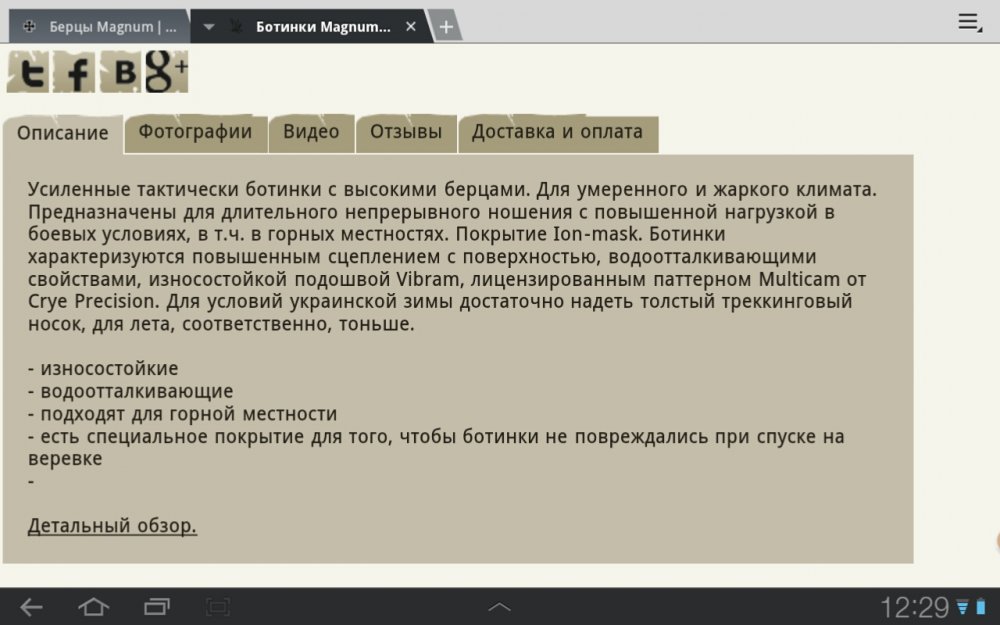Image resolution: width=1000 pixels, height=625 pixels.
Task: Click the подходят для горной местности line
Action: click(x=182, y=414)
